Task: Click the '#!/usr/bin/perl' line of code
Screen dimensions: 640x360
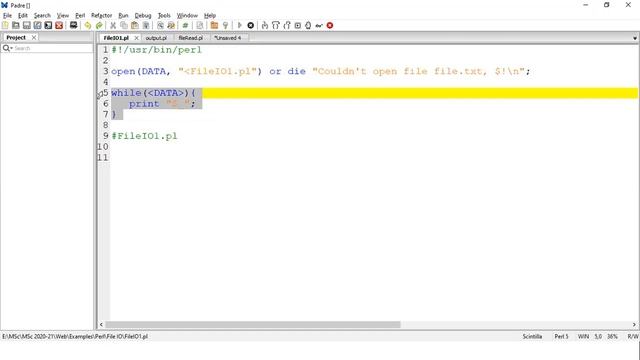Action: (156, 50)
